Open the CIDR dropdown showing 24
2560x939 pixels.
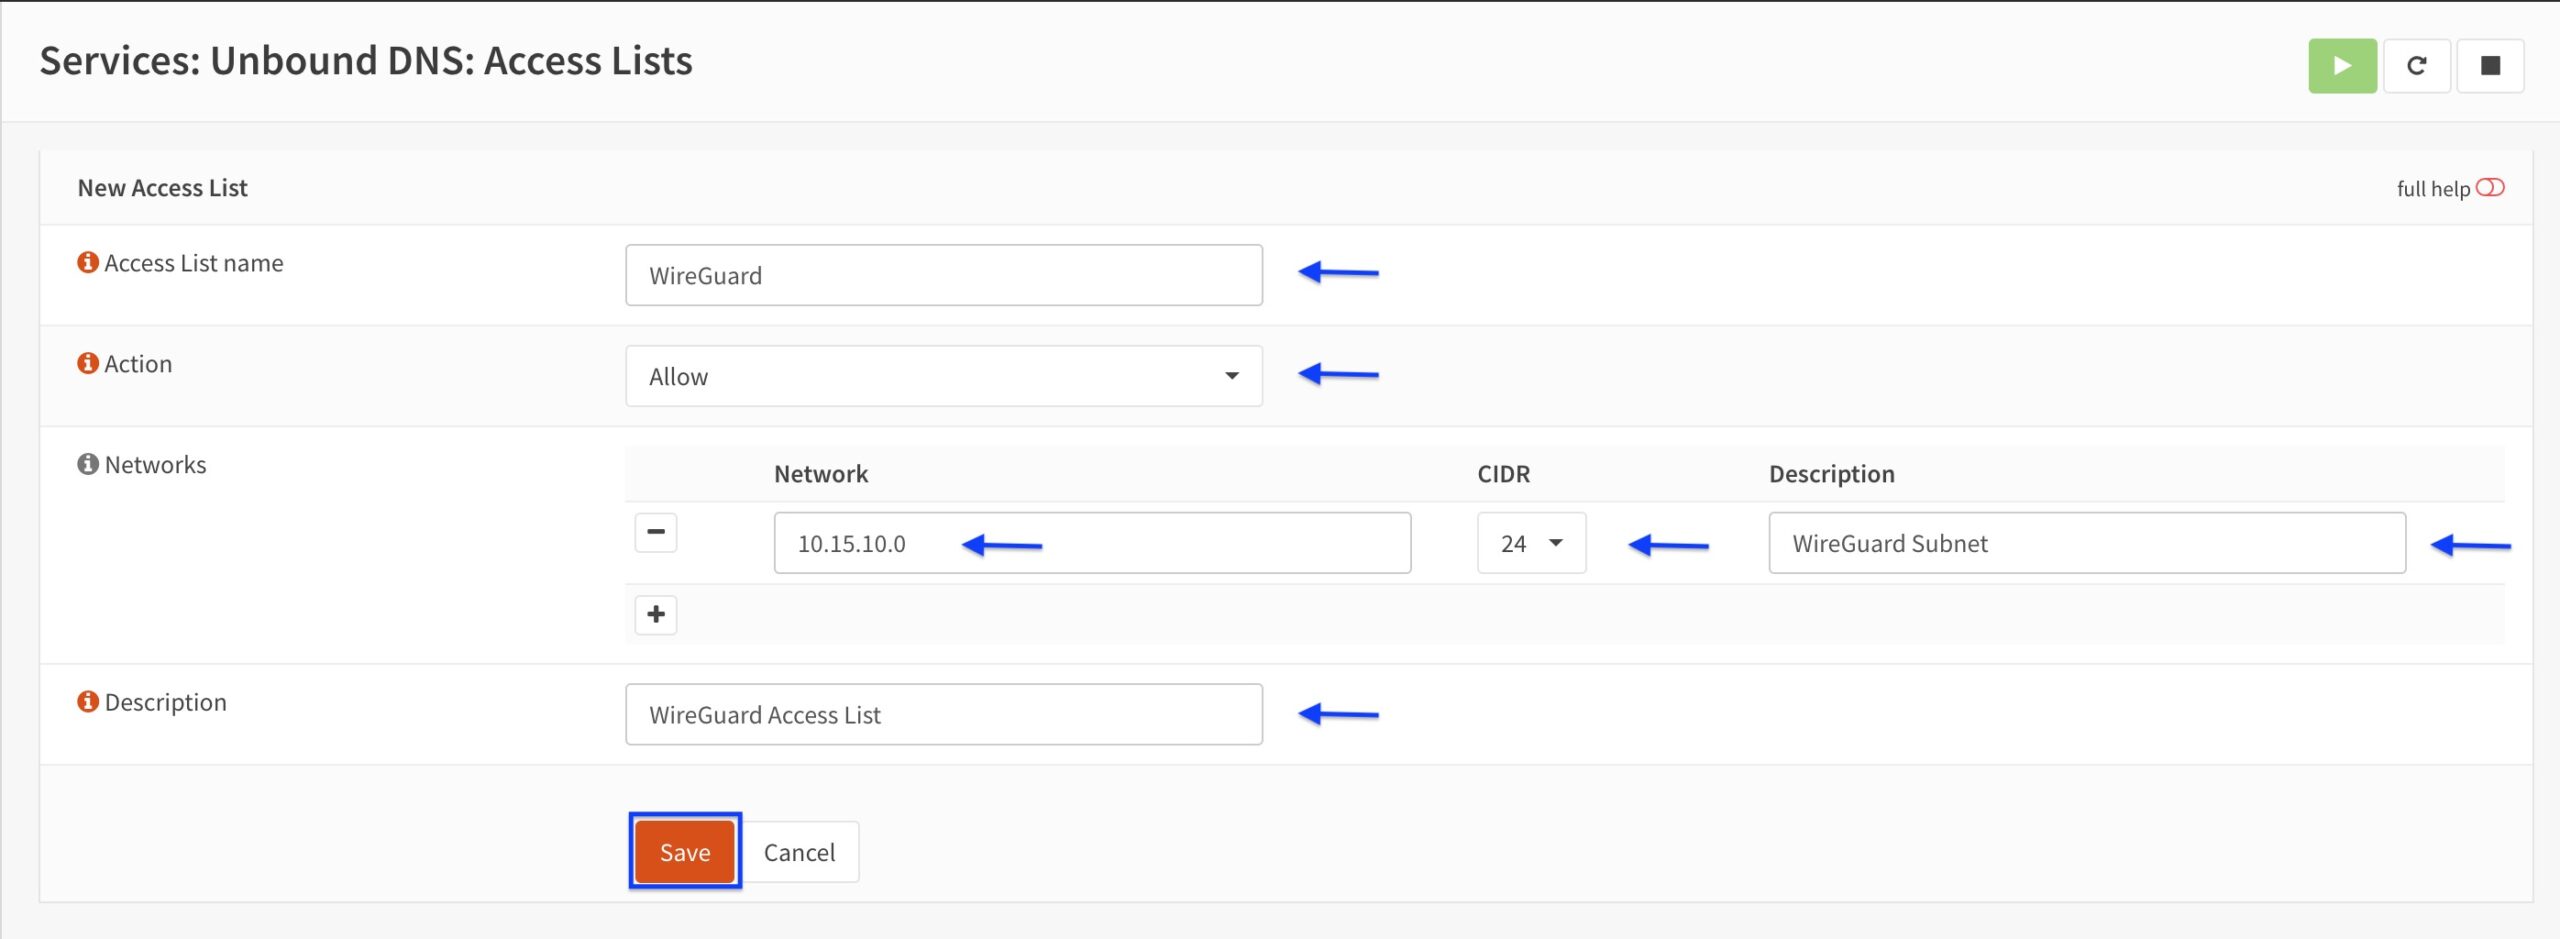click(1532, 543)
